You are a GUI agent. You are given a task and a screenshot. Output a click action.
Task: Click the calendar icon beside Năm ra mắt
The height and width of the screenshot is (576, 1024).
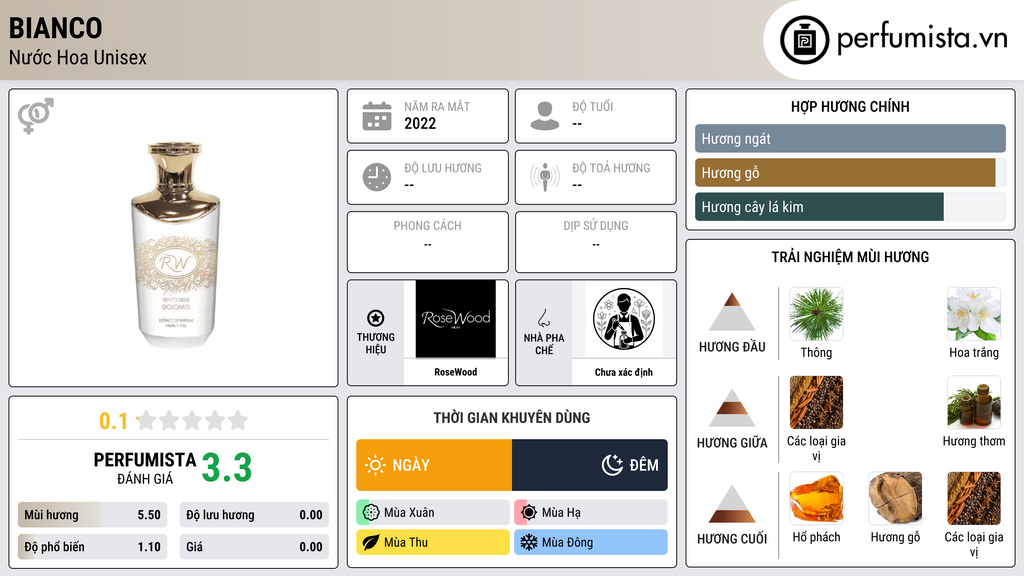pos(377,116)
